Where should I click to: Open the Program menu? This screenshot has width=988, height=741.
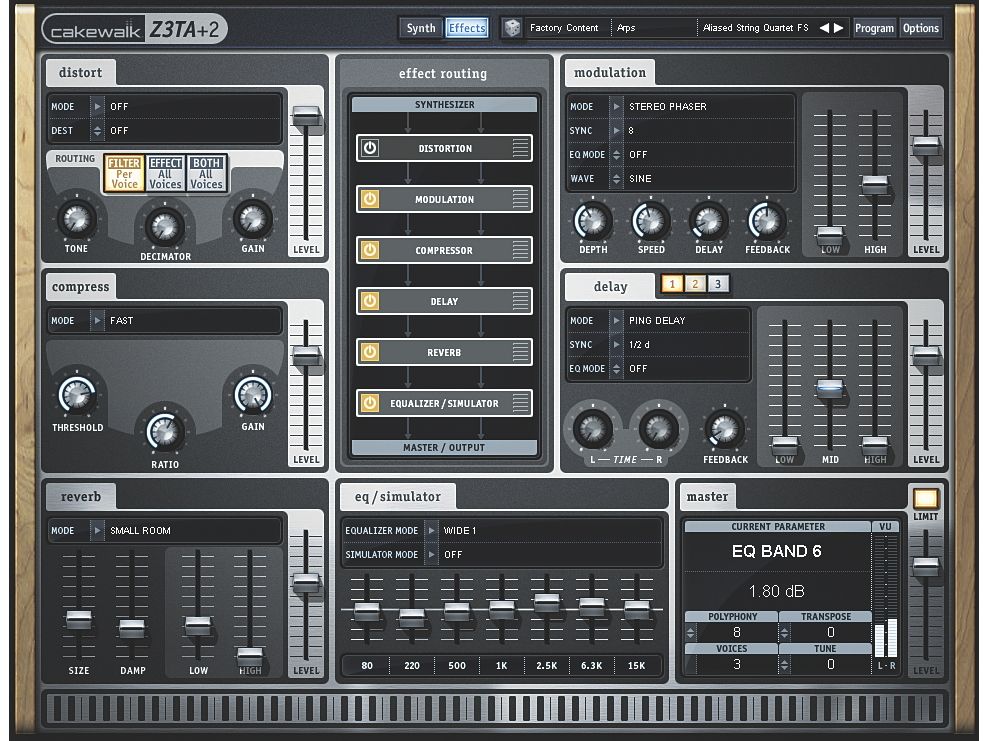coord(875,28)
